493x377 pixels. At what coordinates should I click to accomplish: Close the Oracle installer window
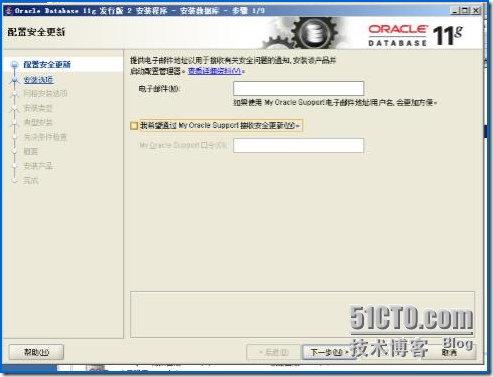pyautogui.click(x=476, y=11)
